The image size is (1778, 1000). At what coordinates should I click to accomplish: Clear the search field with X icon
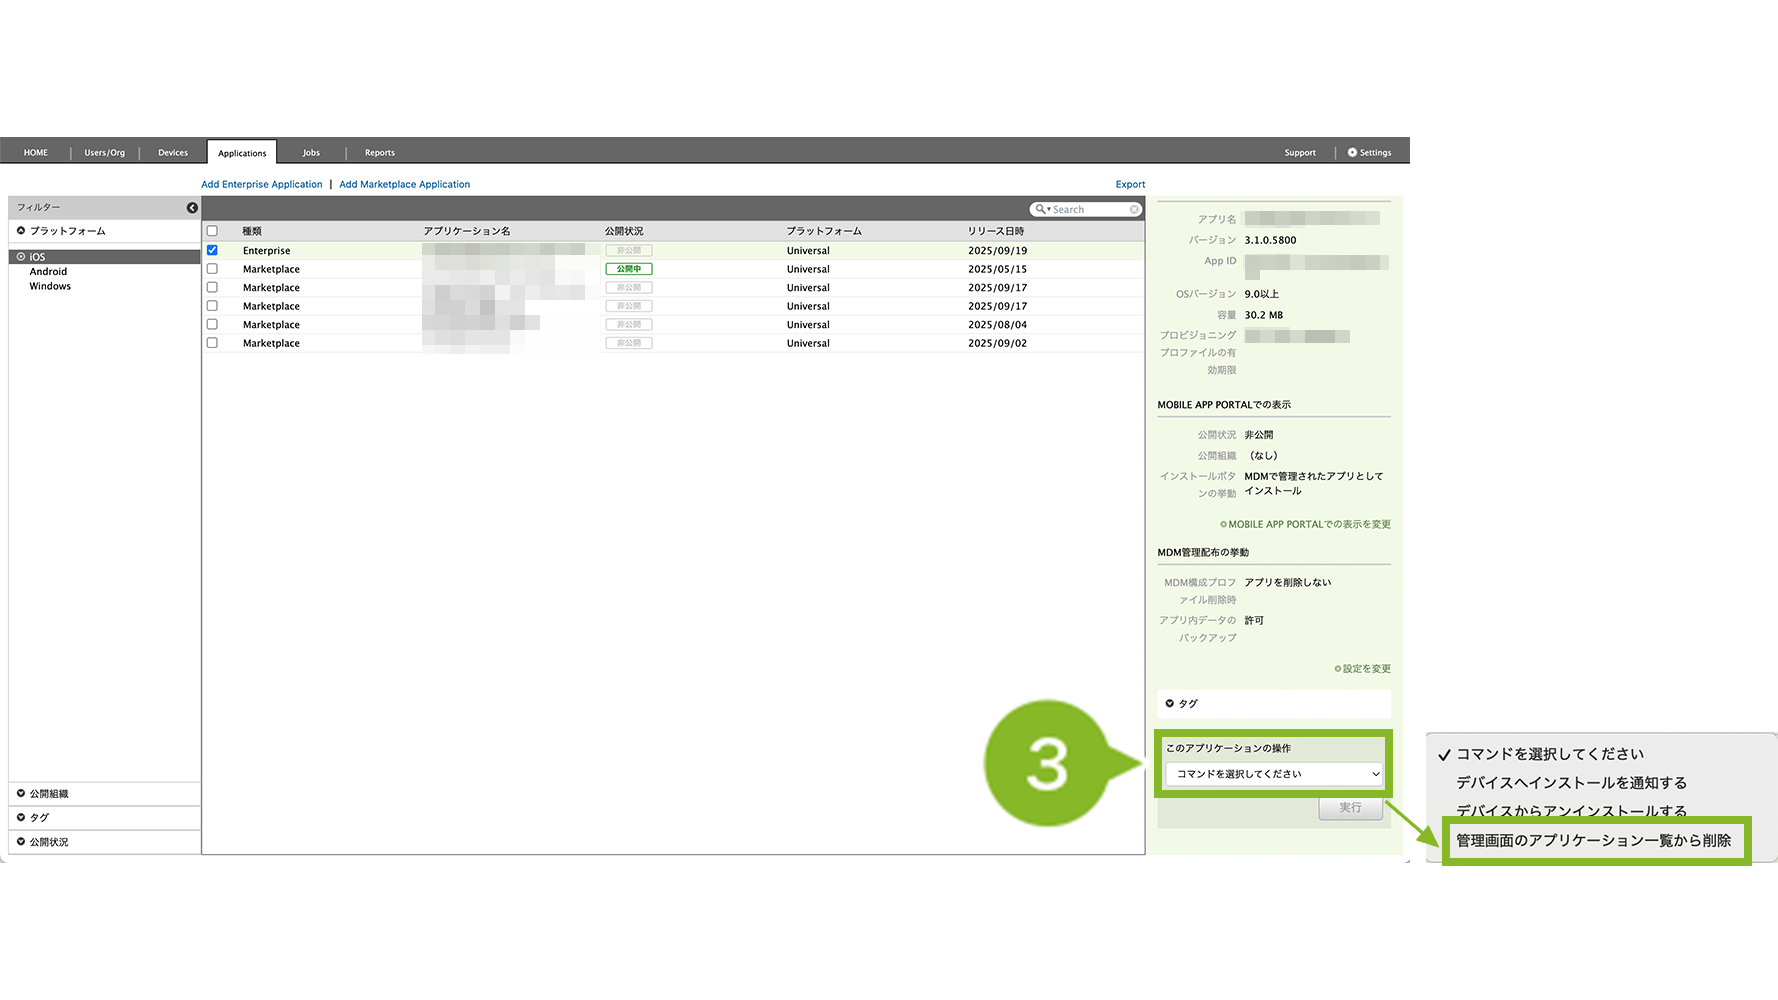(1134, 210)
